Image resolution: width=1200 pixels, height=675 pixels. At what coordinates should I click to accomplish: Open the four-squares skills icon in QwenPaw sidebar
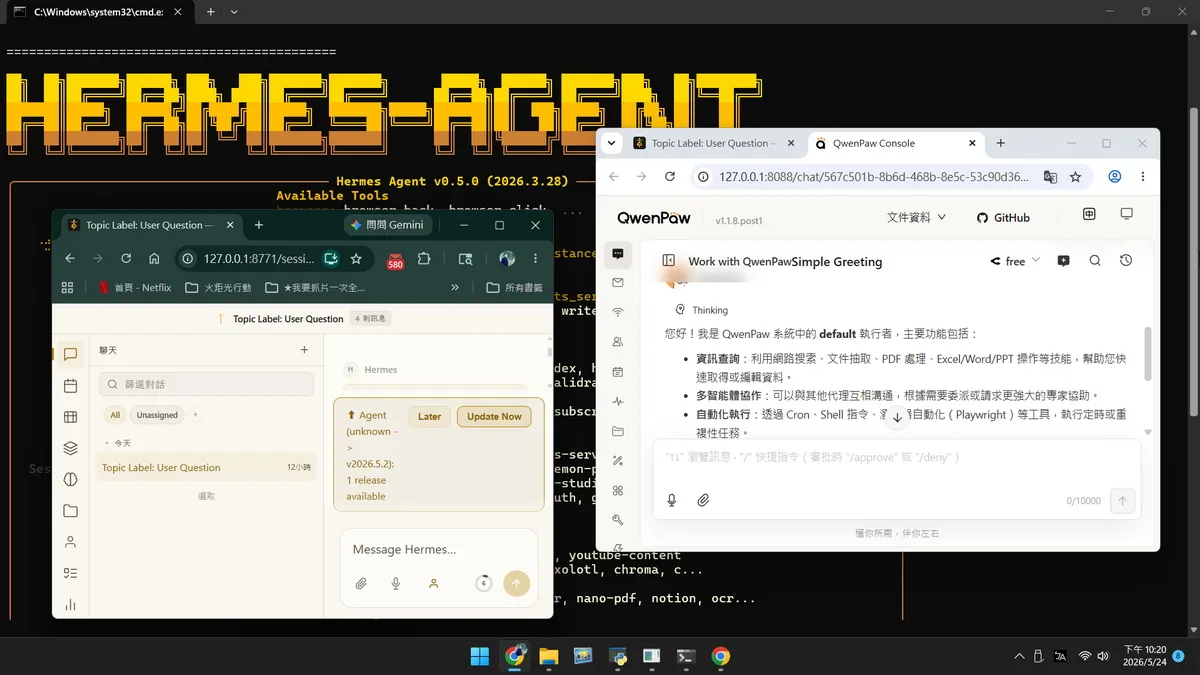(618, 490)
